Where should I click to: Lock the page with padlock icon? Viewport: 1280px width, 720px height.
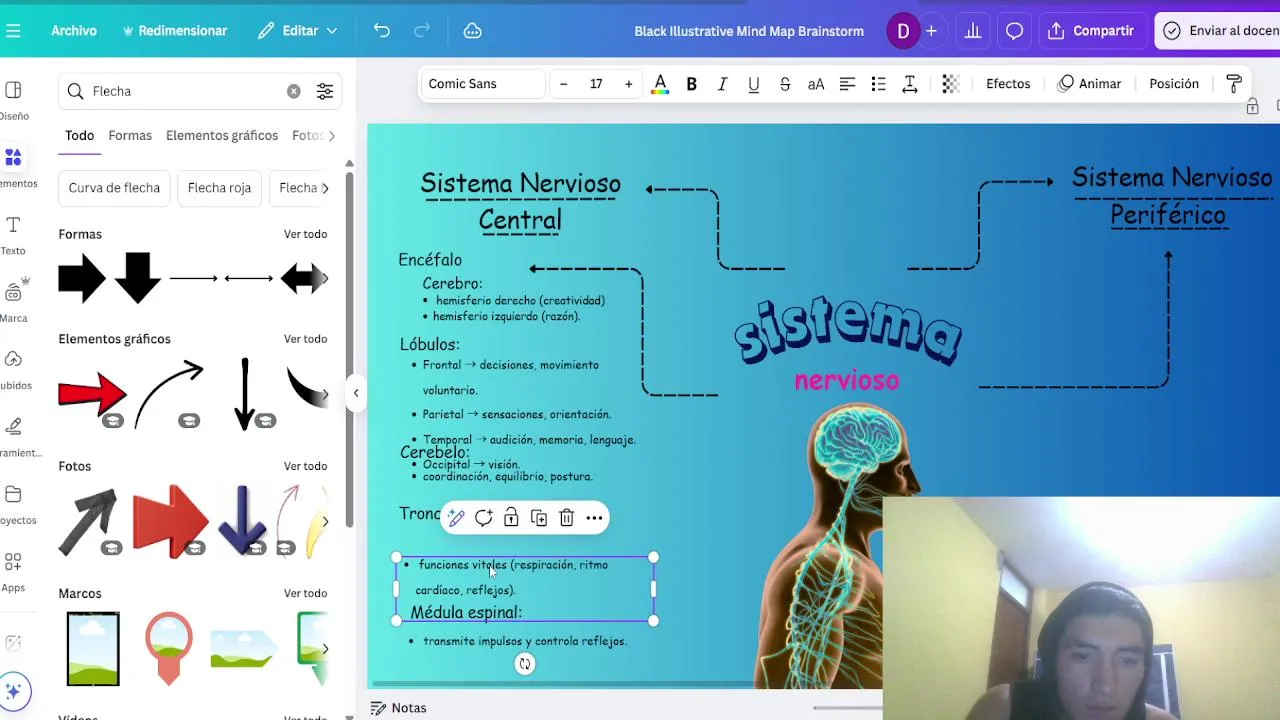(1252, 106)
